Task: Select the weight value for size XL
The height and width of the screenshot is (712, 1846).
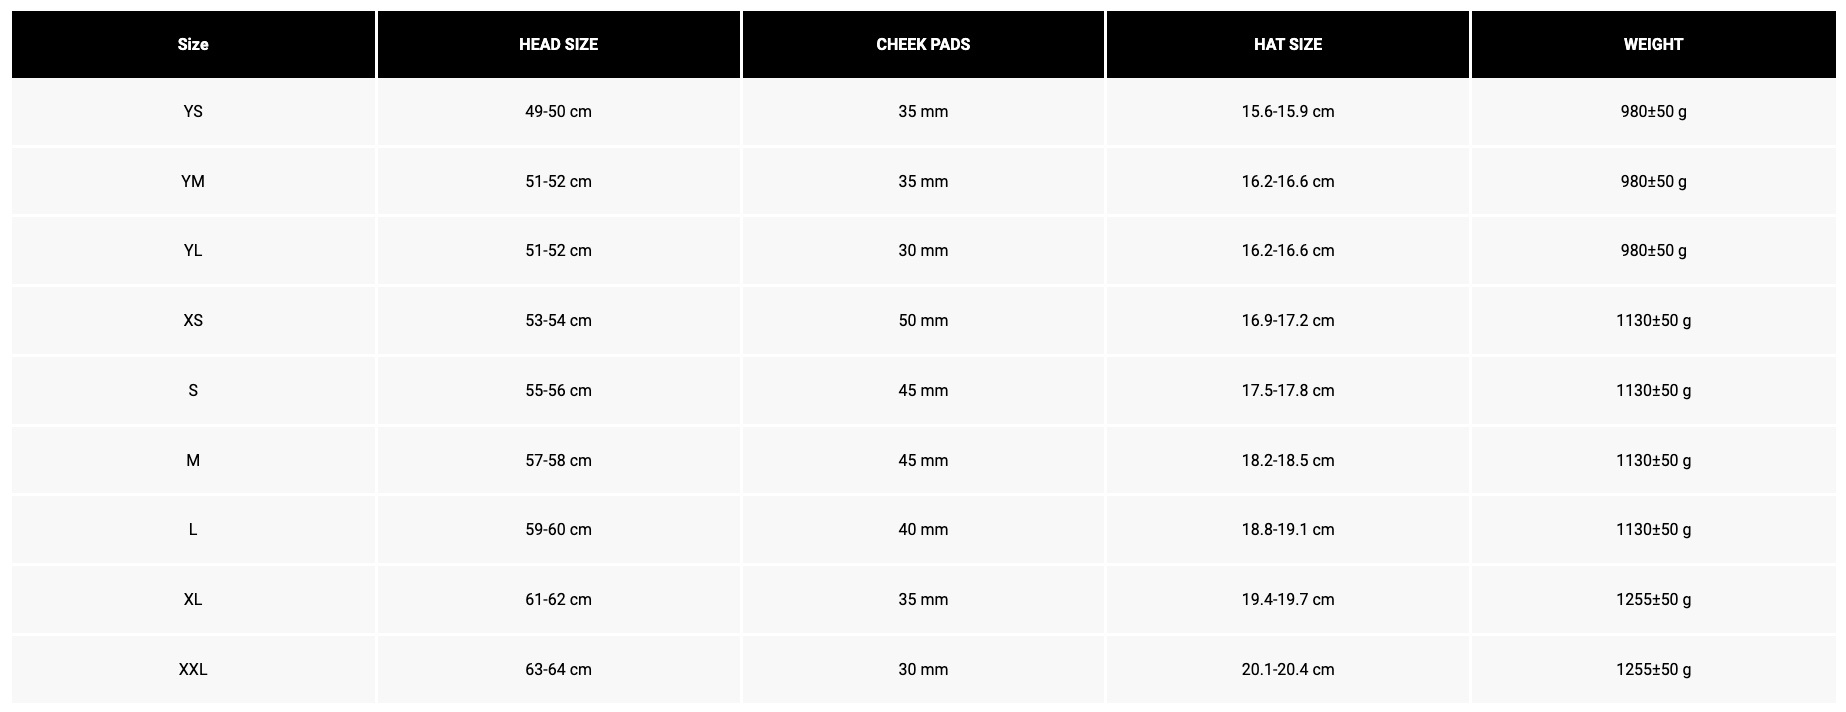Action: pos(1653,599)
